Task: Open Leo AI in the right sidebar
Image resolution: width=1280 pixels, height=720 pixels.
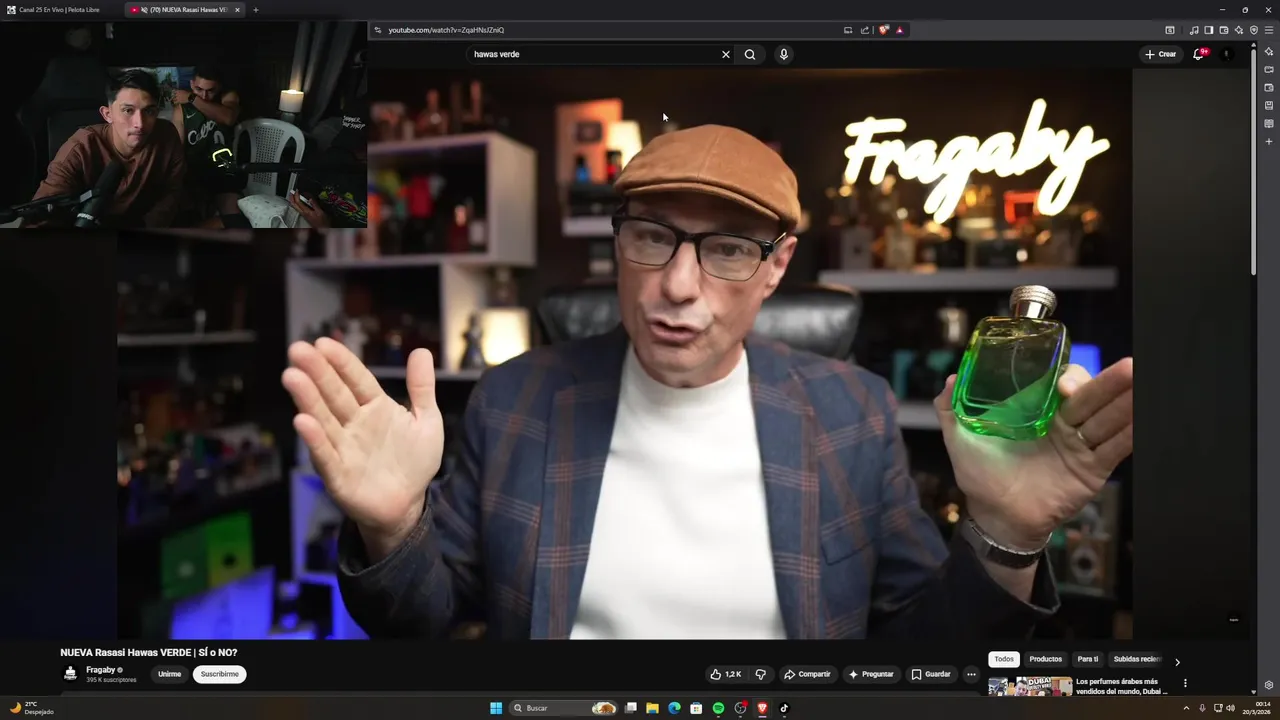Action: point(1269,51)
